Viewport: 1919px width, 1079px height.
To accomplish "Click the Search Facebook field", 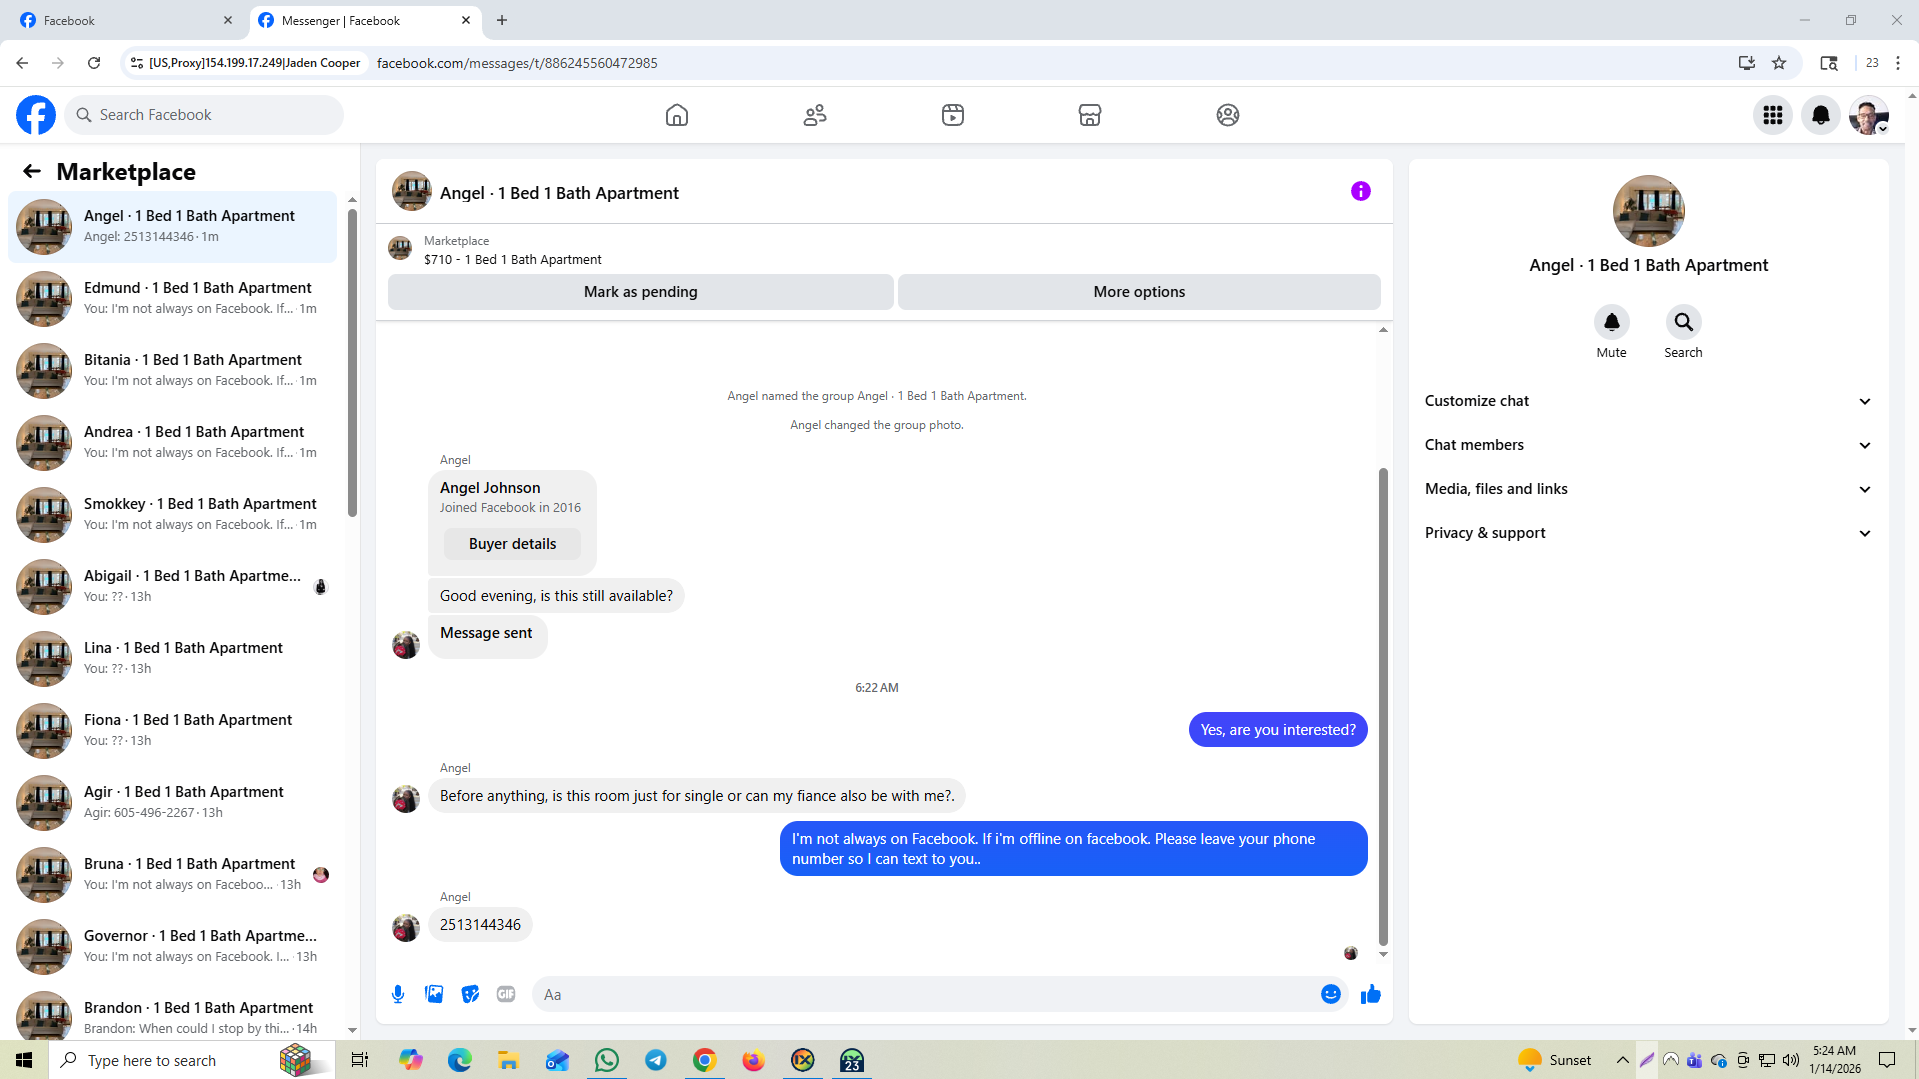I will [204, 115].
